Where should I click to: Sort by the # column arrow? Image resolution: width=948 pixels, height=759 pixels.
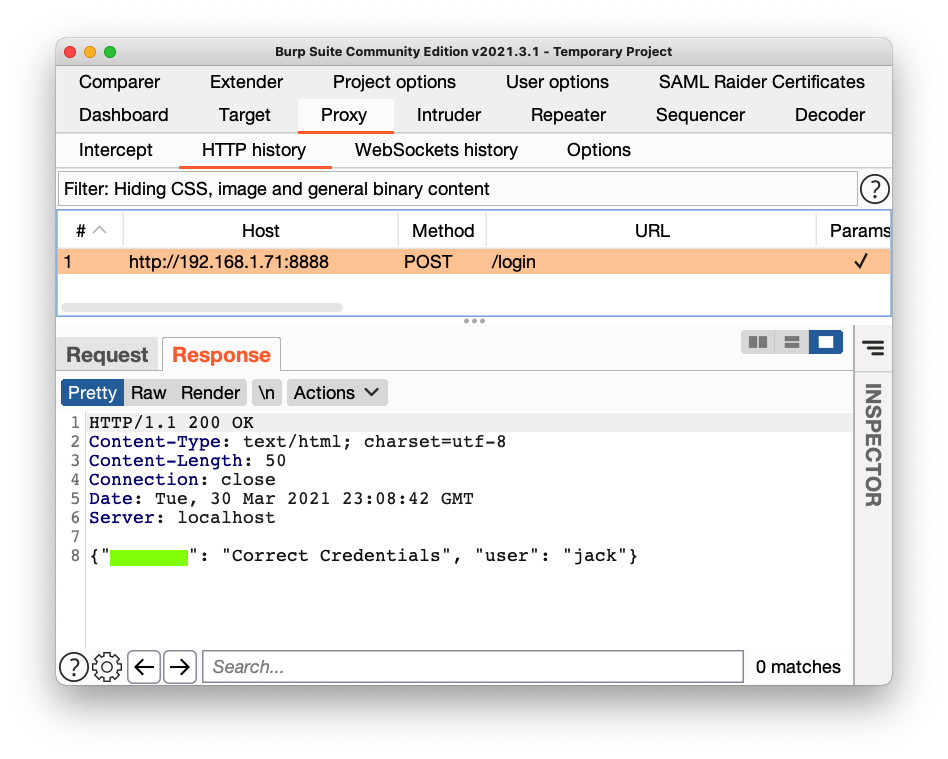[x=100, y=230]
